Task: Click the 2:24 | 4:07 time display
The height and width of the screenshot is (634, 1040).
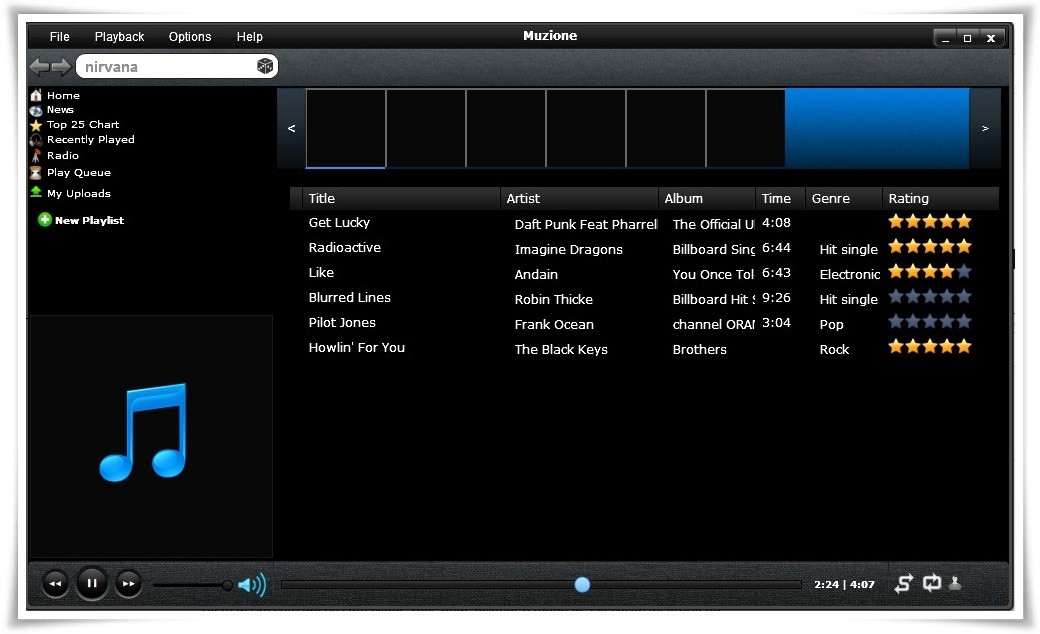Action: tap(844, 585)
